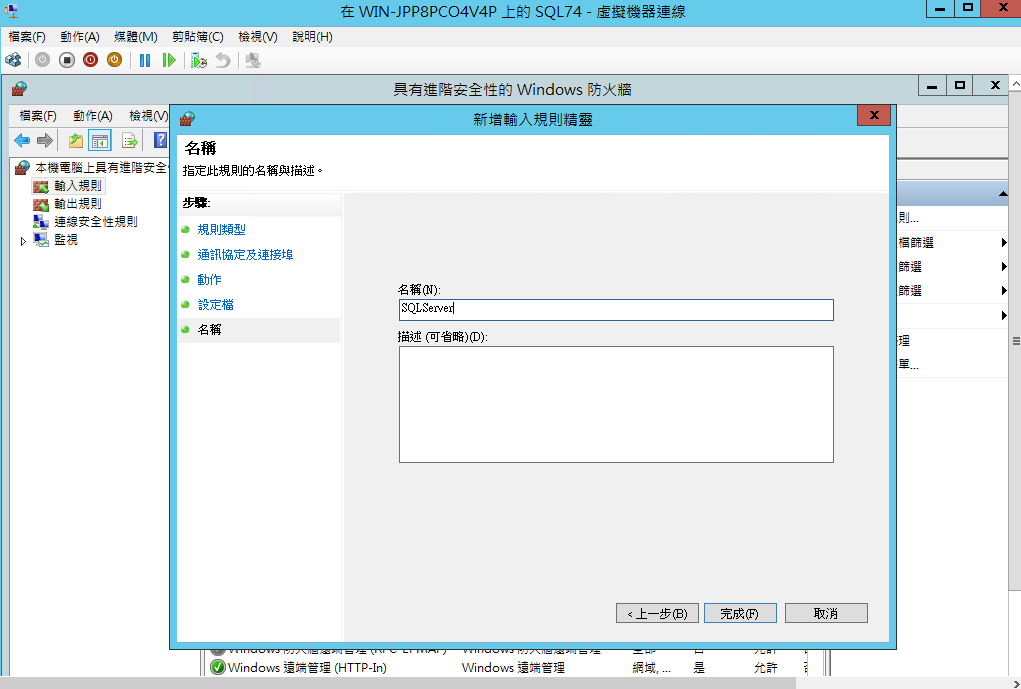The width and height of the screenshot is (1021, 689).
Task: Maximize the firewall window
Action: 960,85
